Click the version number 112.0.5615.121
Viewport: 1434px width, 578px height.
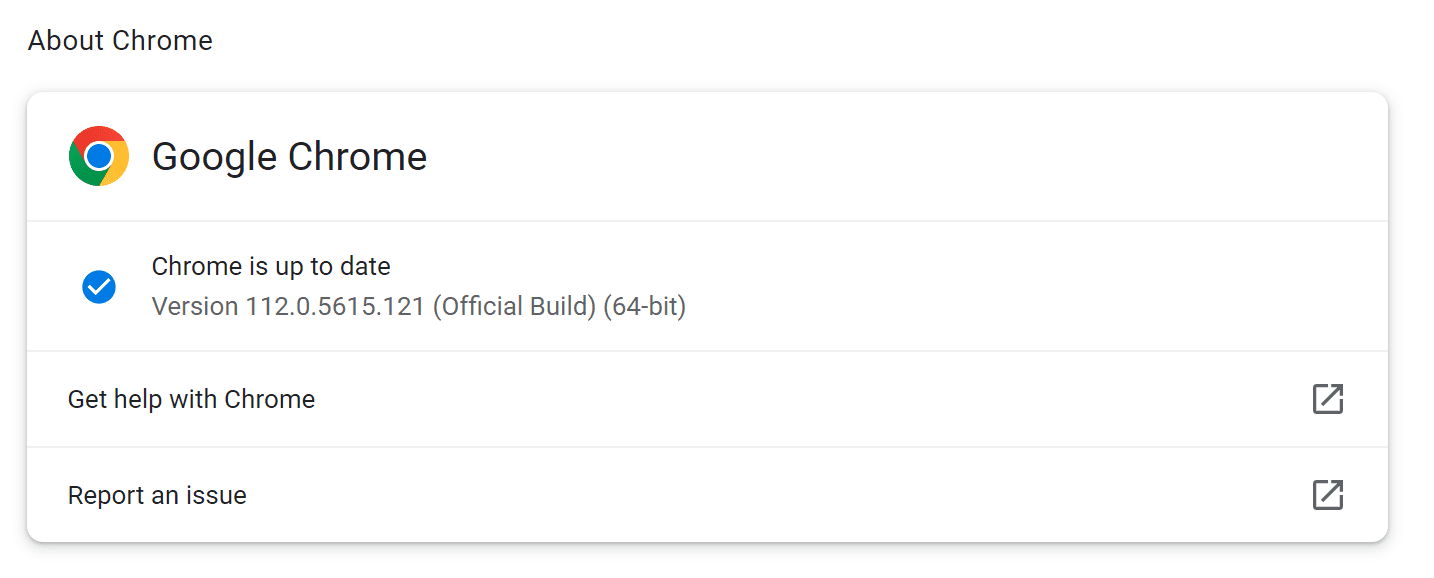coord(335,305)
